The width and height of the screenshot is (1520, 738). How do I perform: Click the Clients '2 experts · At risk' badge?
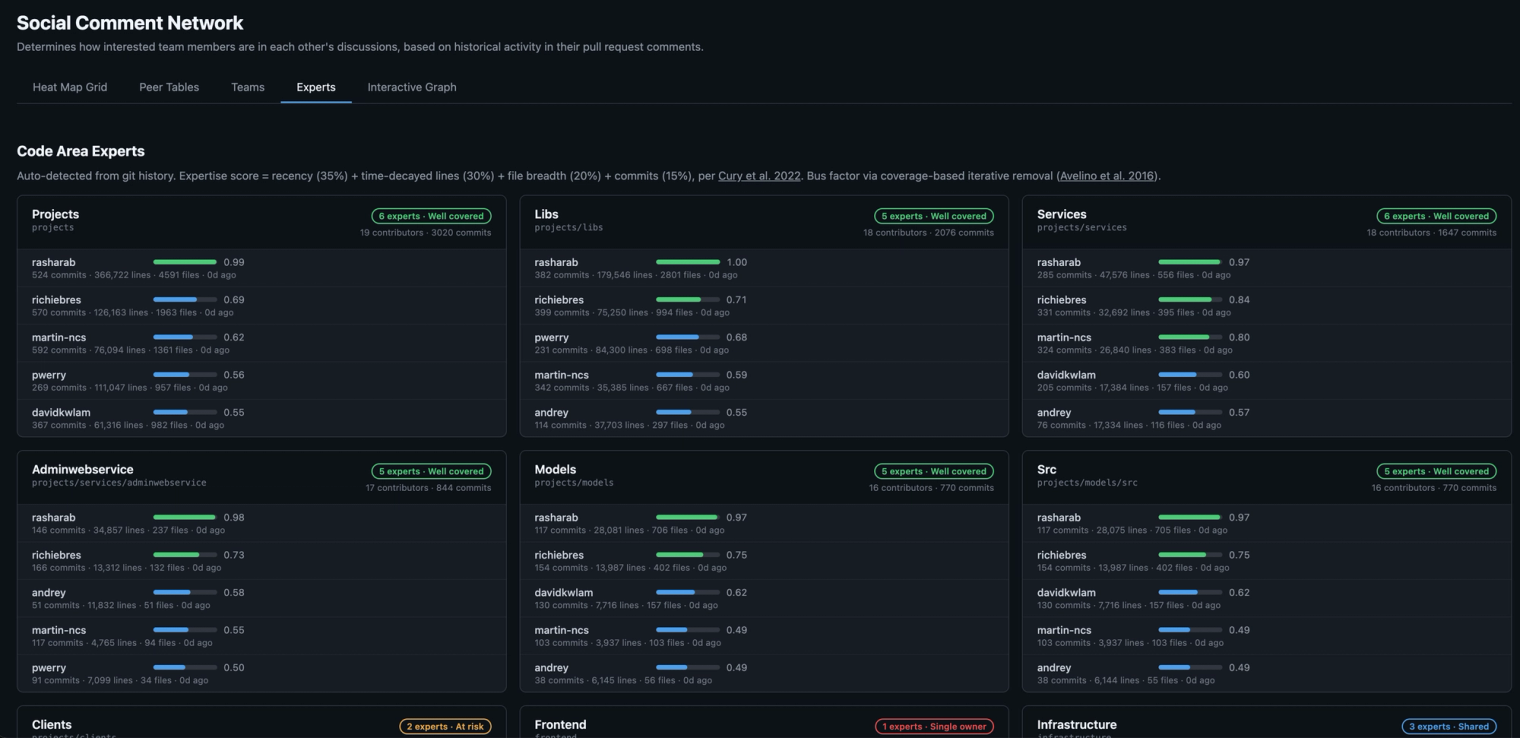pyautogui.click(x=445, y=727)
